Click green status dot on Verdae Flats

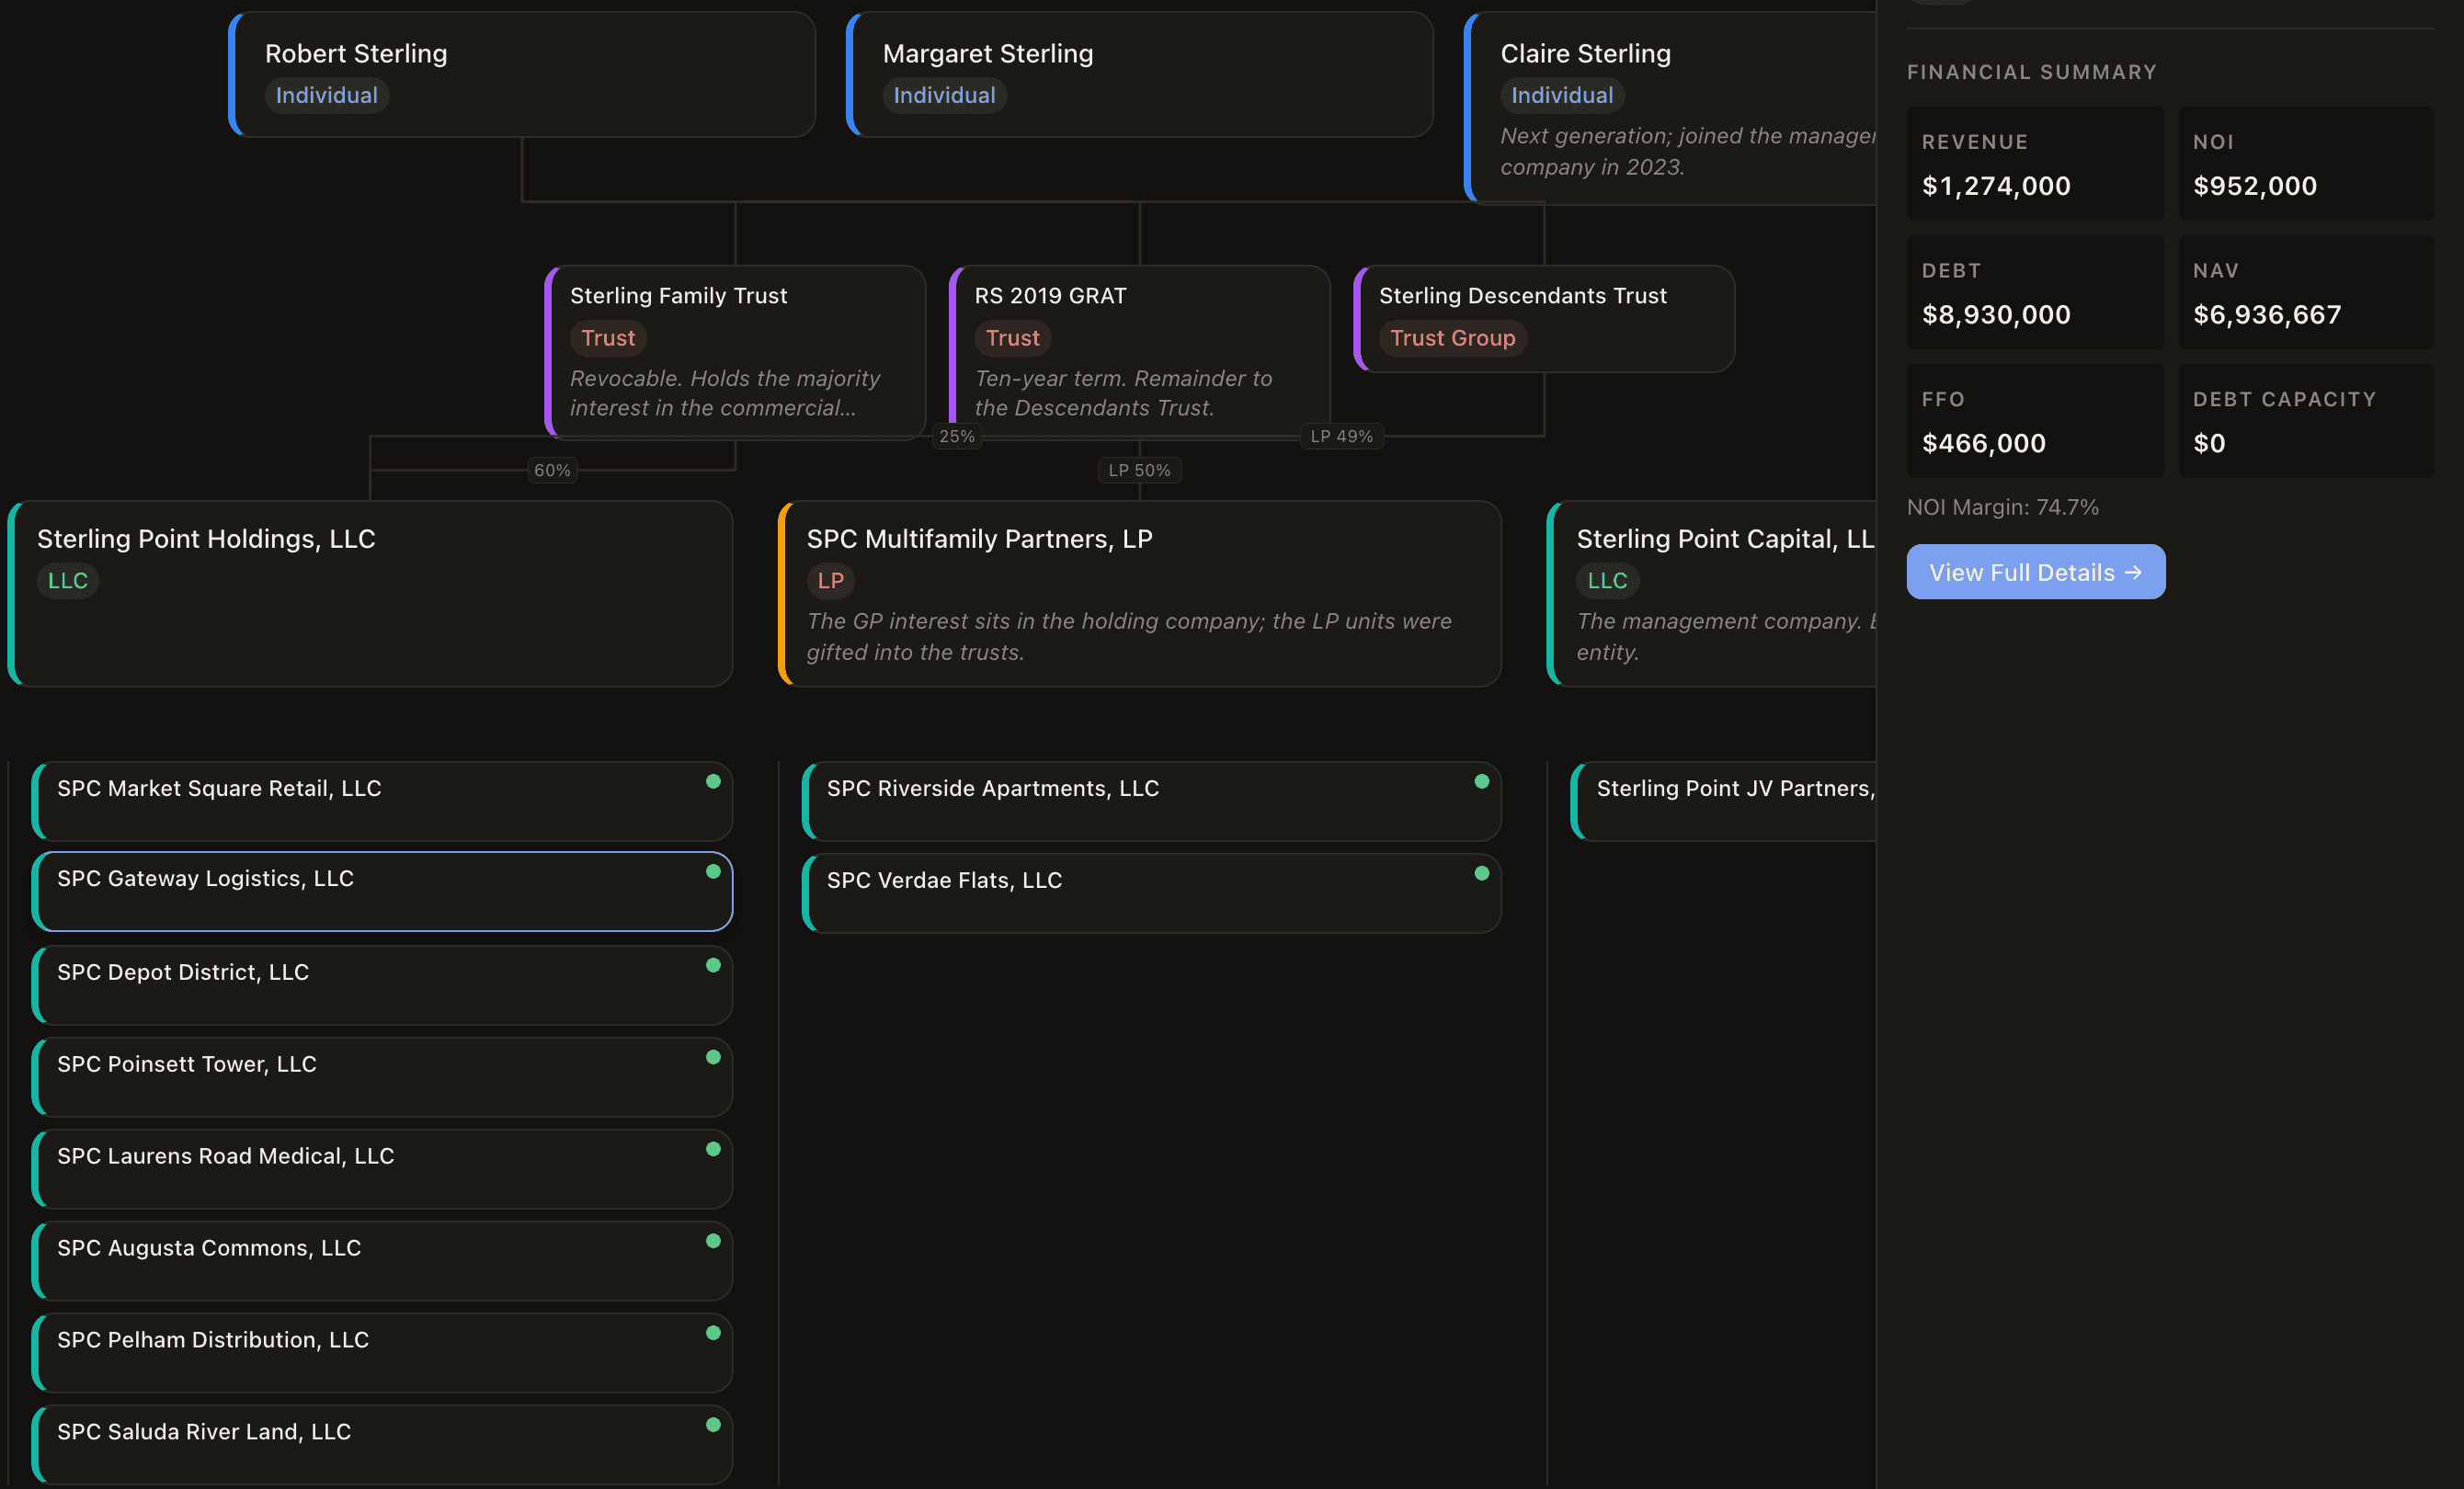click(1482, 873)
